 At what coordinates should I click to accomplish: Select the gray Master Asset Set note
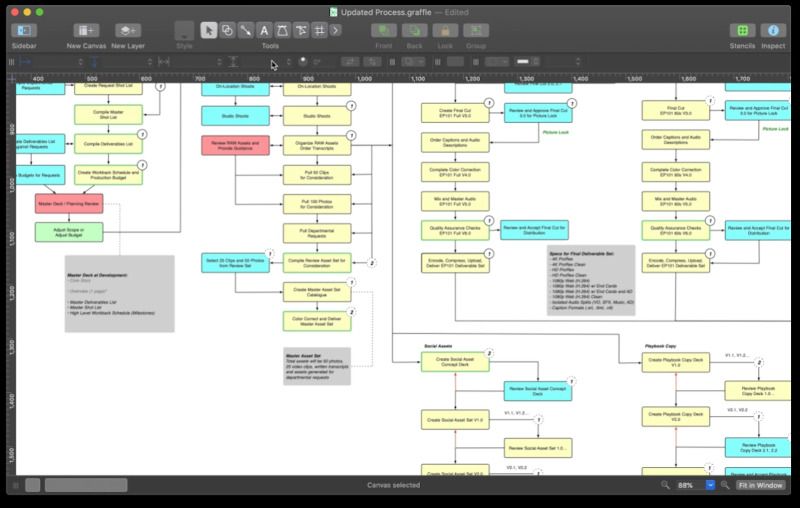(317, 366)
